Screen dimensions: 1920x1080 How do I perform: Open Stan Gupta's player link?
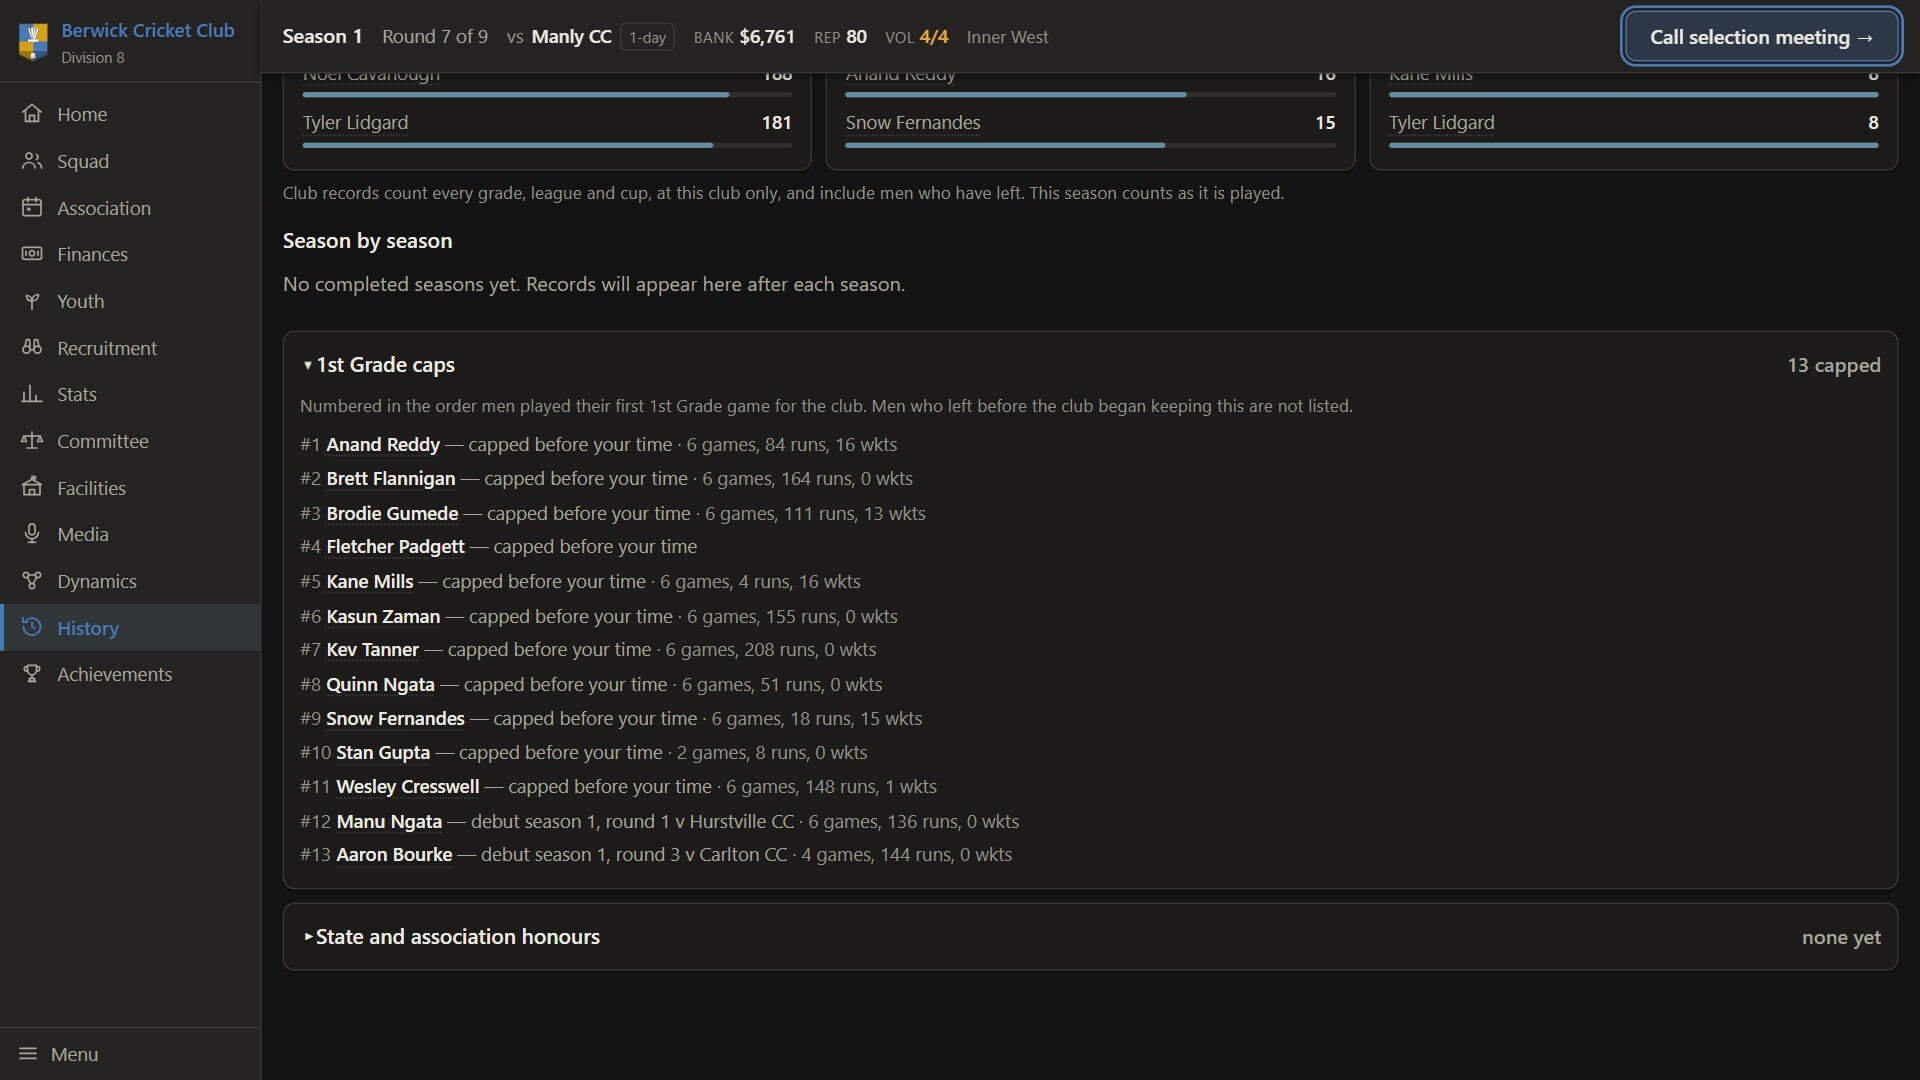(x=383, y=753)
